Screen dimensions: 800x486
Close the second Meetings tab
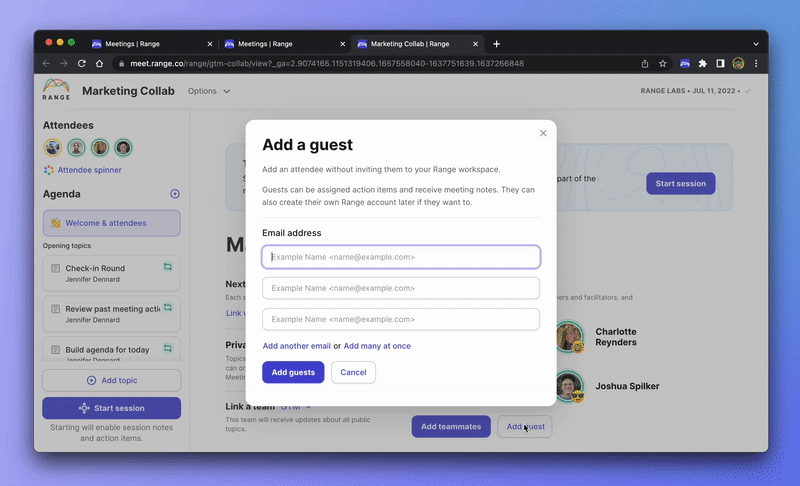pos(342,44)
